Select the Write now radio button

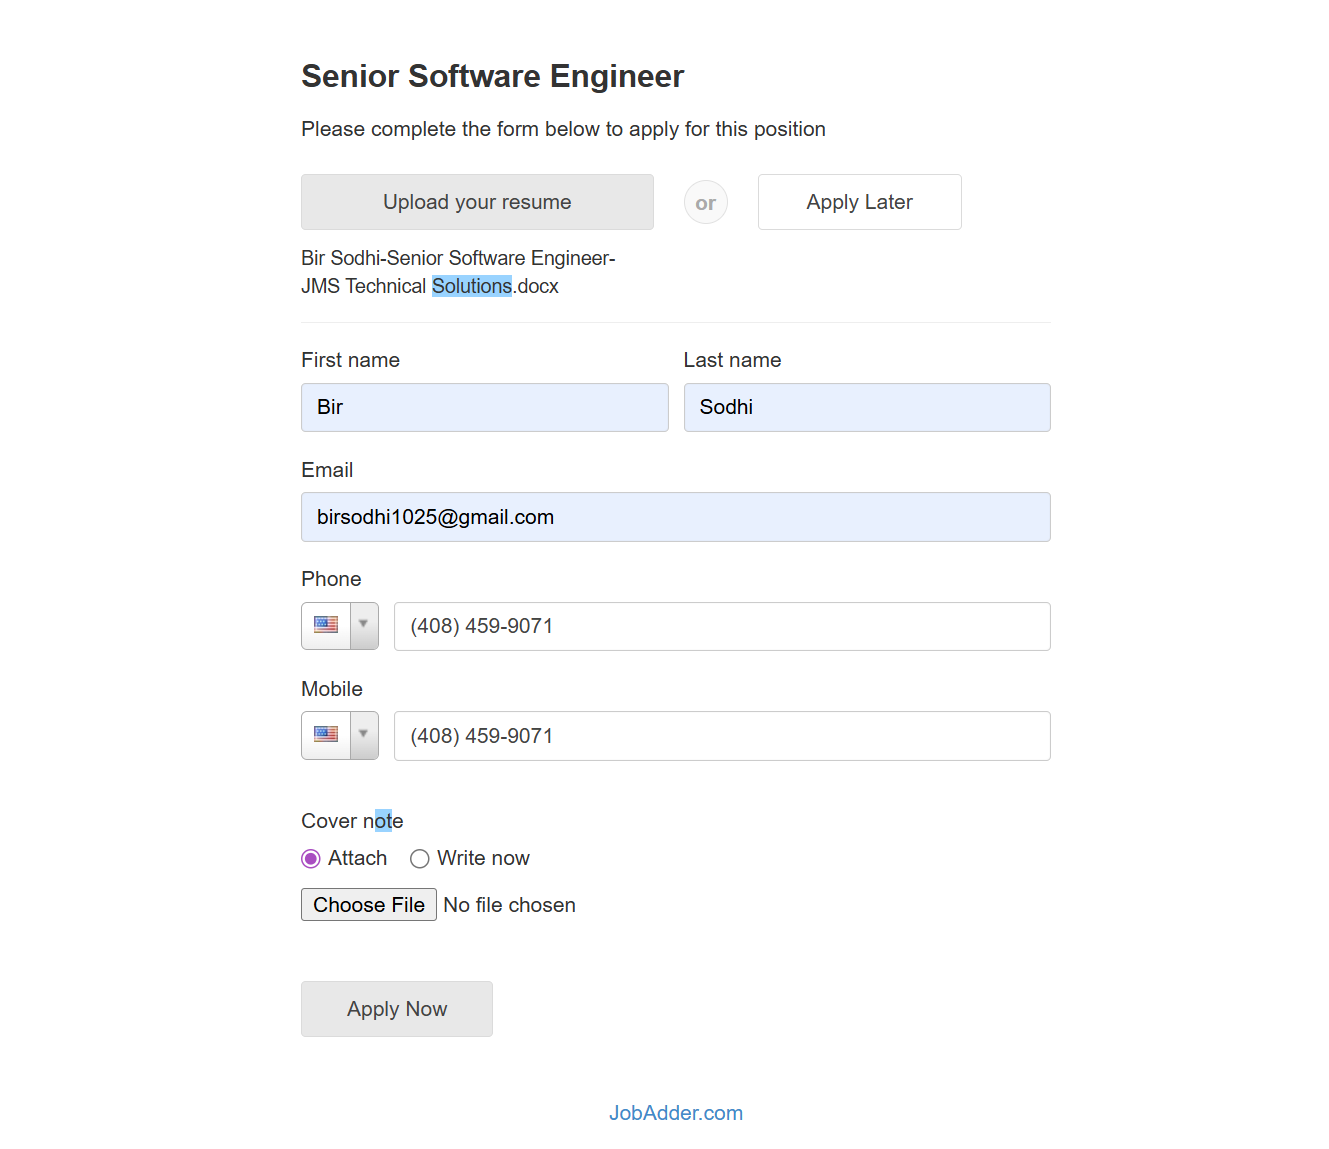click(420, 859)
